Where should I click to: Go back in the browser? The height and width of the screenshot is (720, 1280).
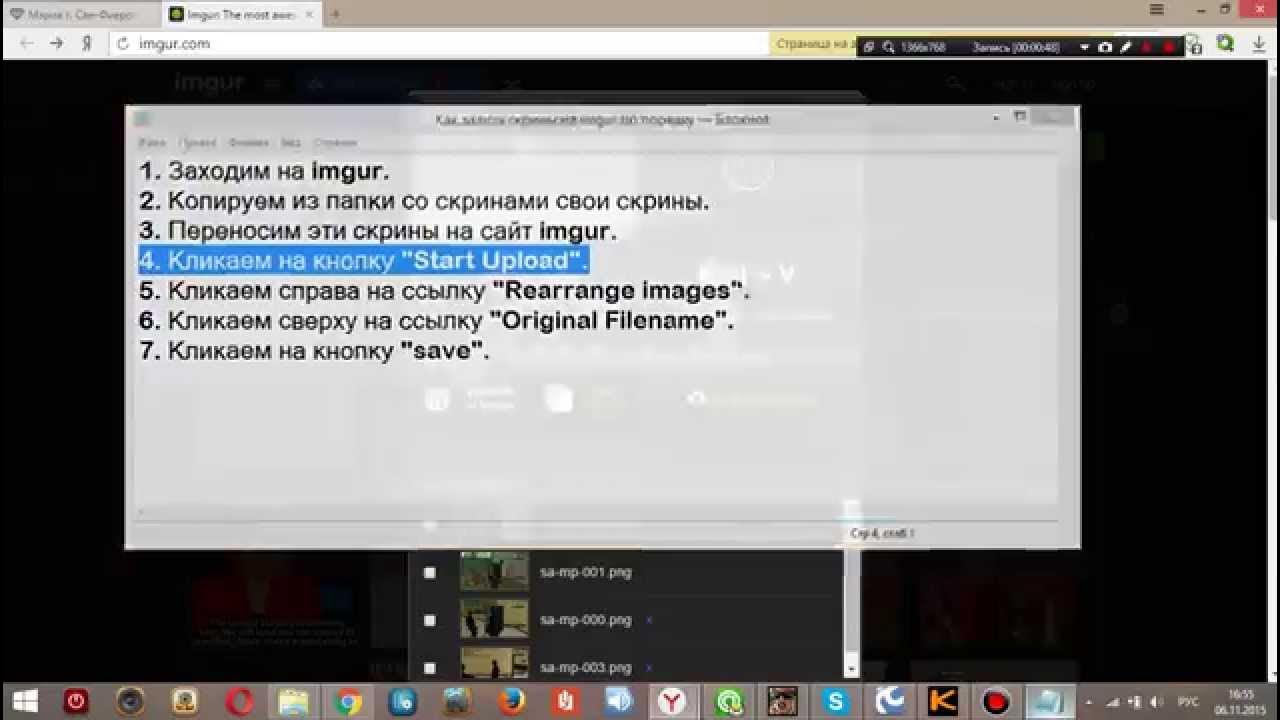click(27, 44)
